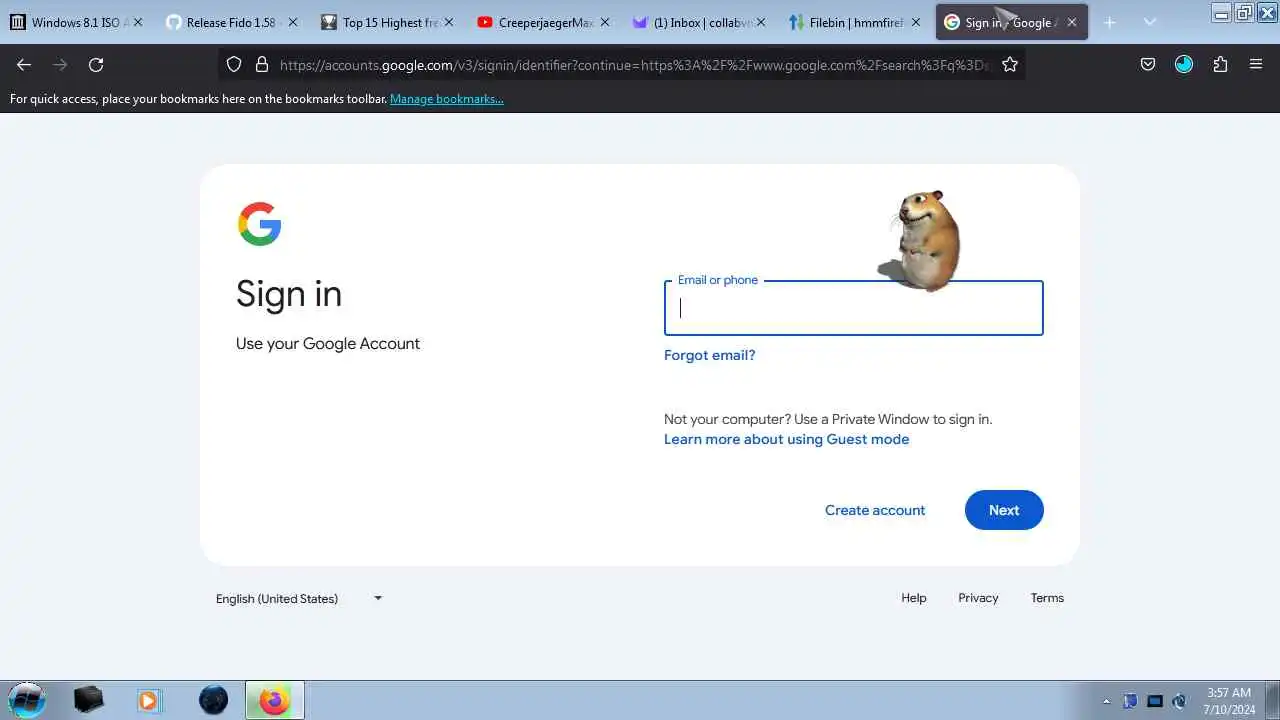This screenshot has height=720, width=1280.
Task: Open Learn more about Guest mode
Action: [x=786, y=439]
